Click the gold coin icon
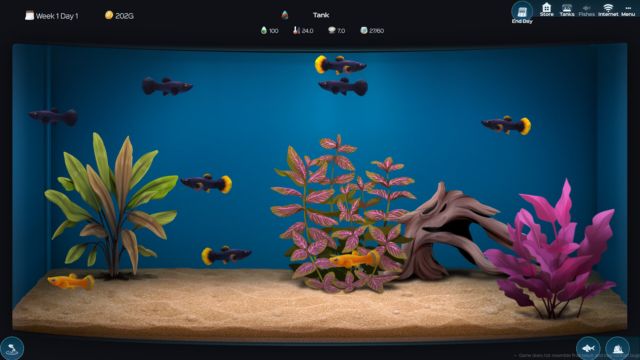 [109, 15]
